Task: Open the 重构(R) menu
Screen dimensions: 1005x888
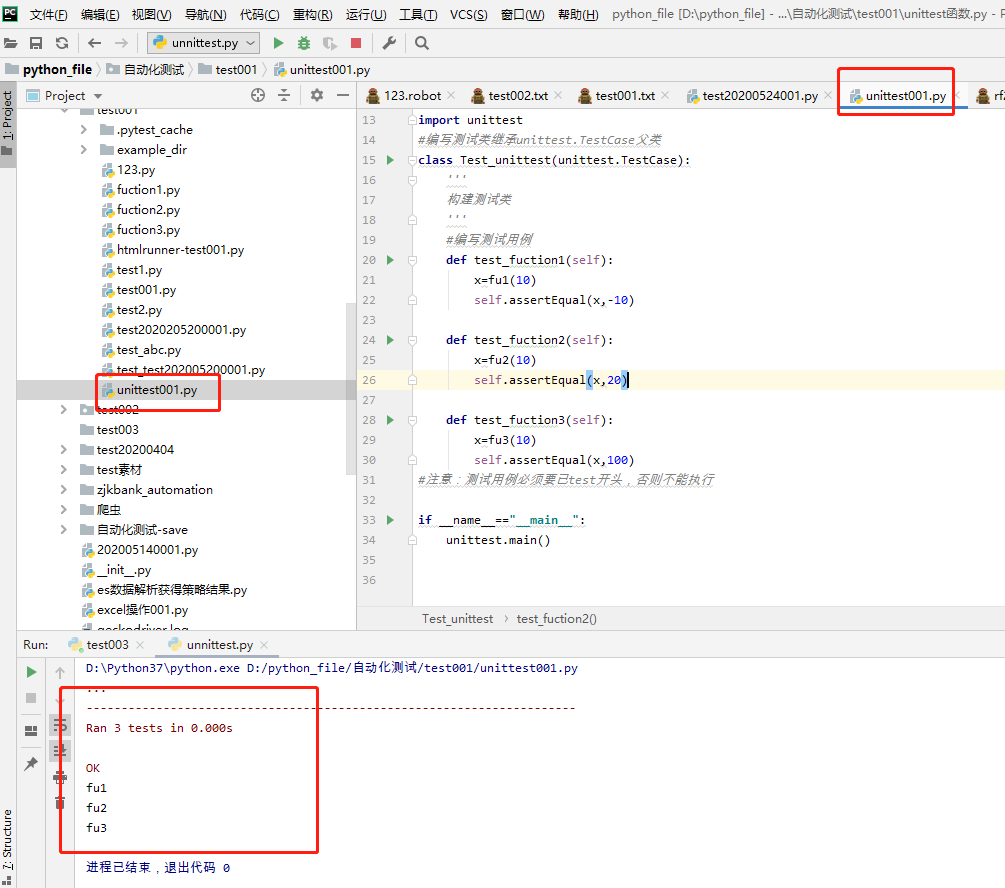Action: 313,14
